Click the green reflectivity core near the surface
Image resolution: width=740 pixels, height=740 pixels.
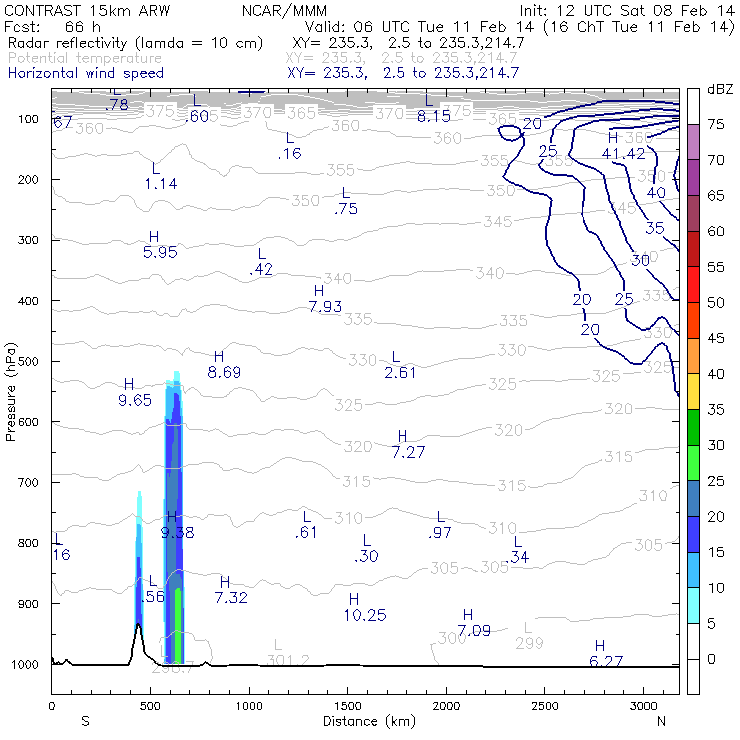pos(178,625)
